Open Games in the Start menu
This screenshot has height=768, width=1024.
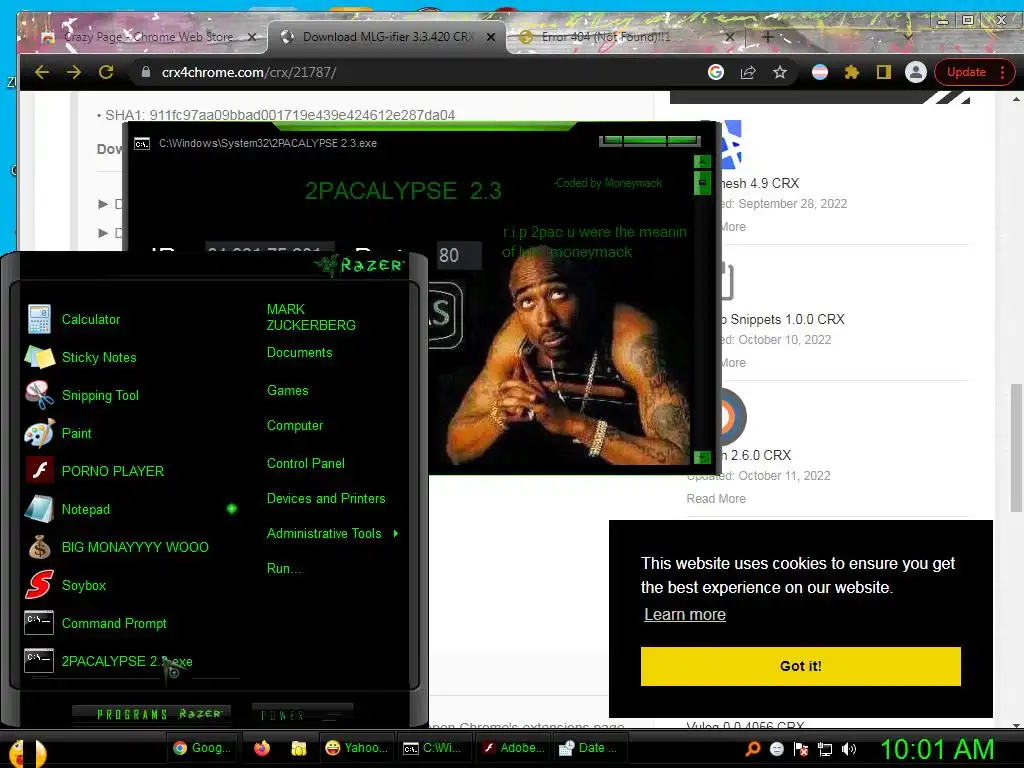287,391
